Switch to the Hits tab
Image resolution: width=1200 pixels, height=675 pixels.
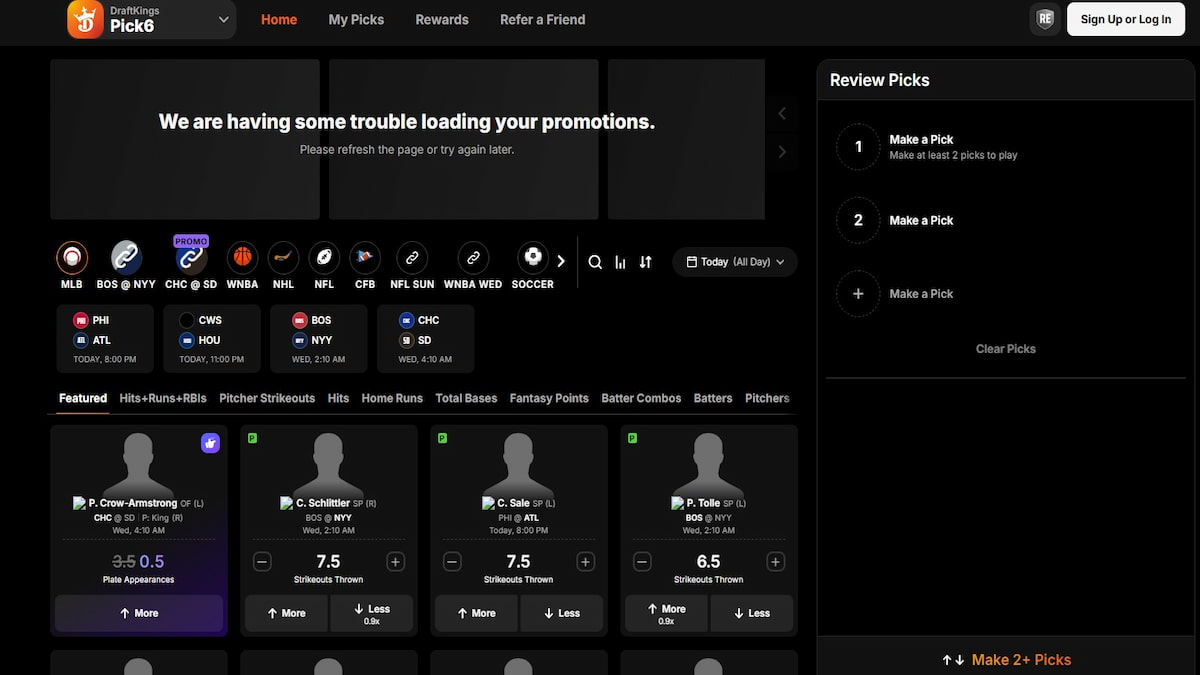tap(338, 398)
